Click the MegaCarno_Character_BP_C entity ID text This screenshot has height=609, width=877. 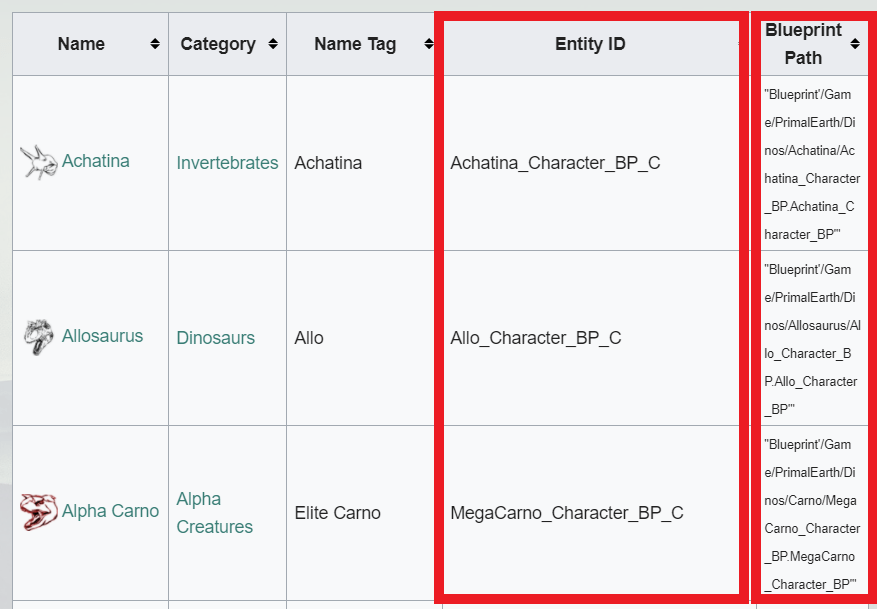(567, 513)
